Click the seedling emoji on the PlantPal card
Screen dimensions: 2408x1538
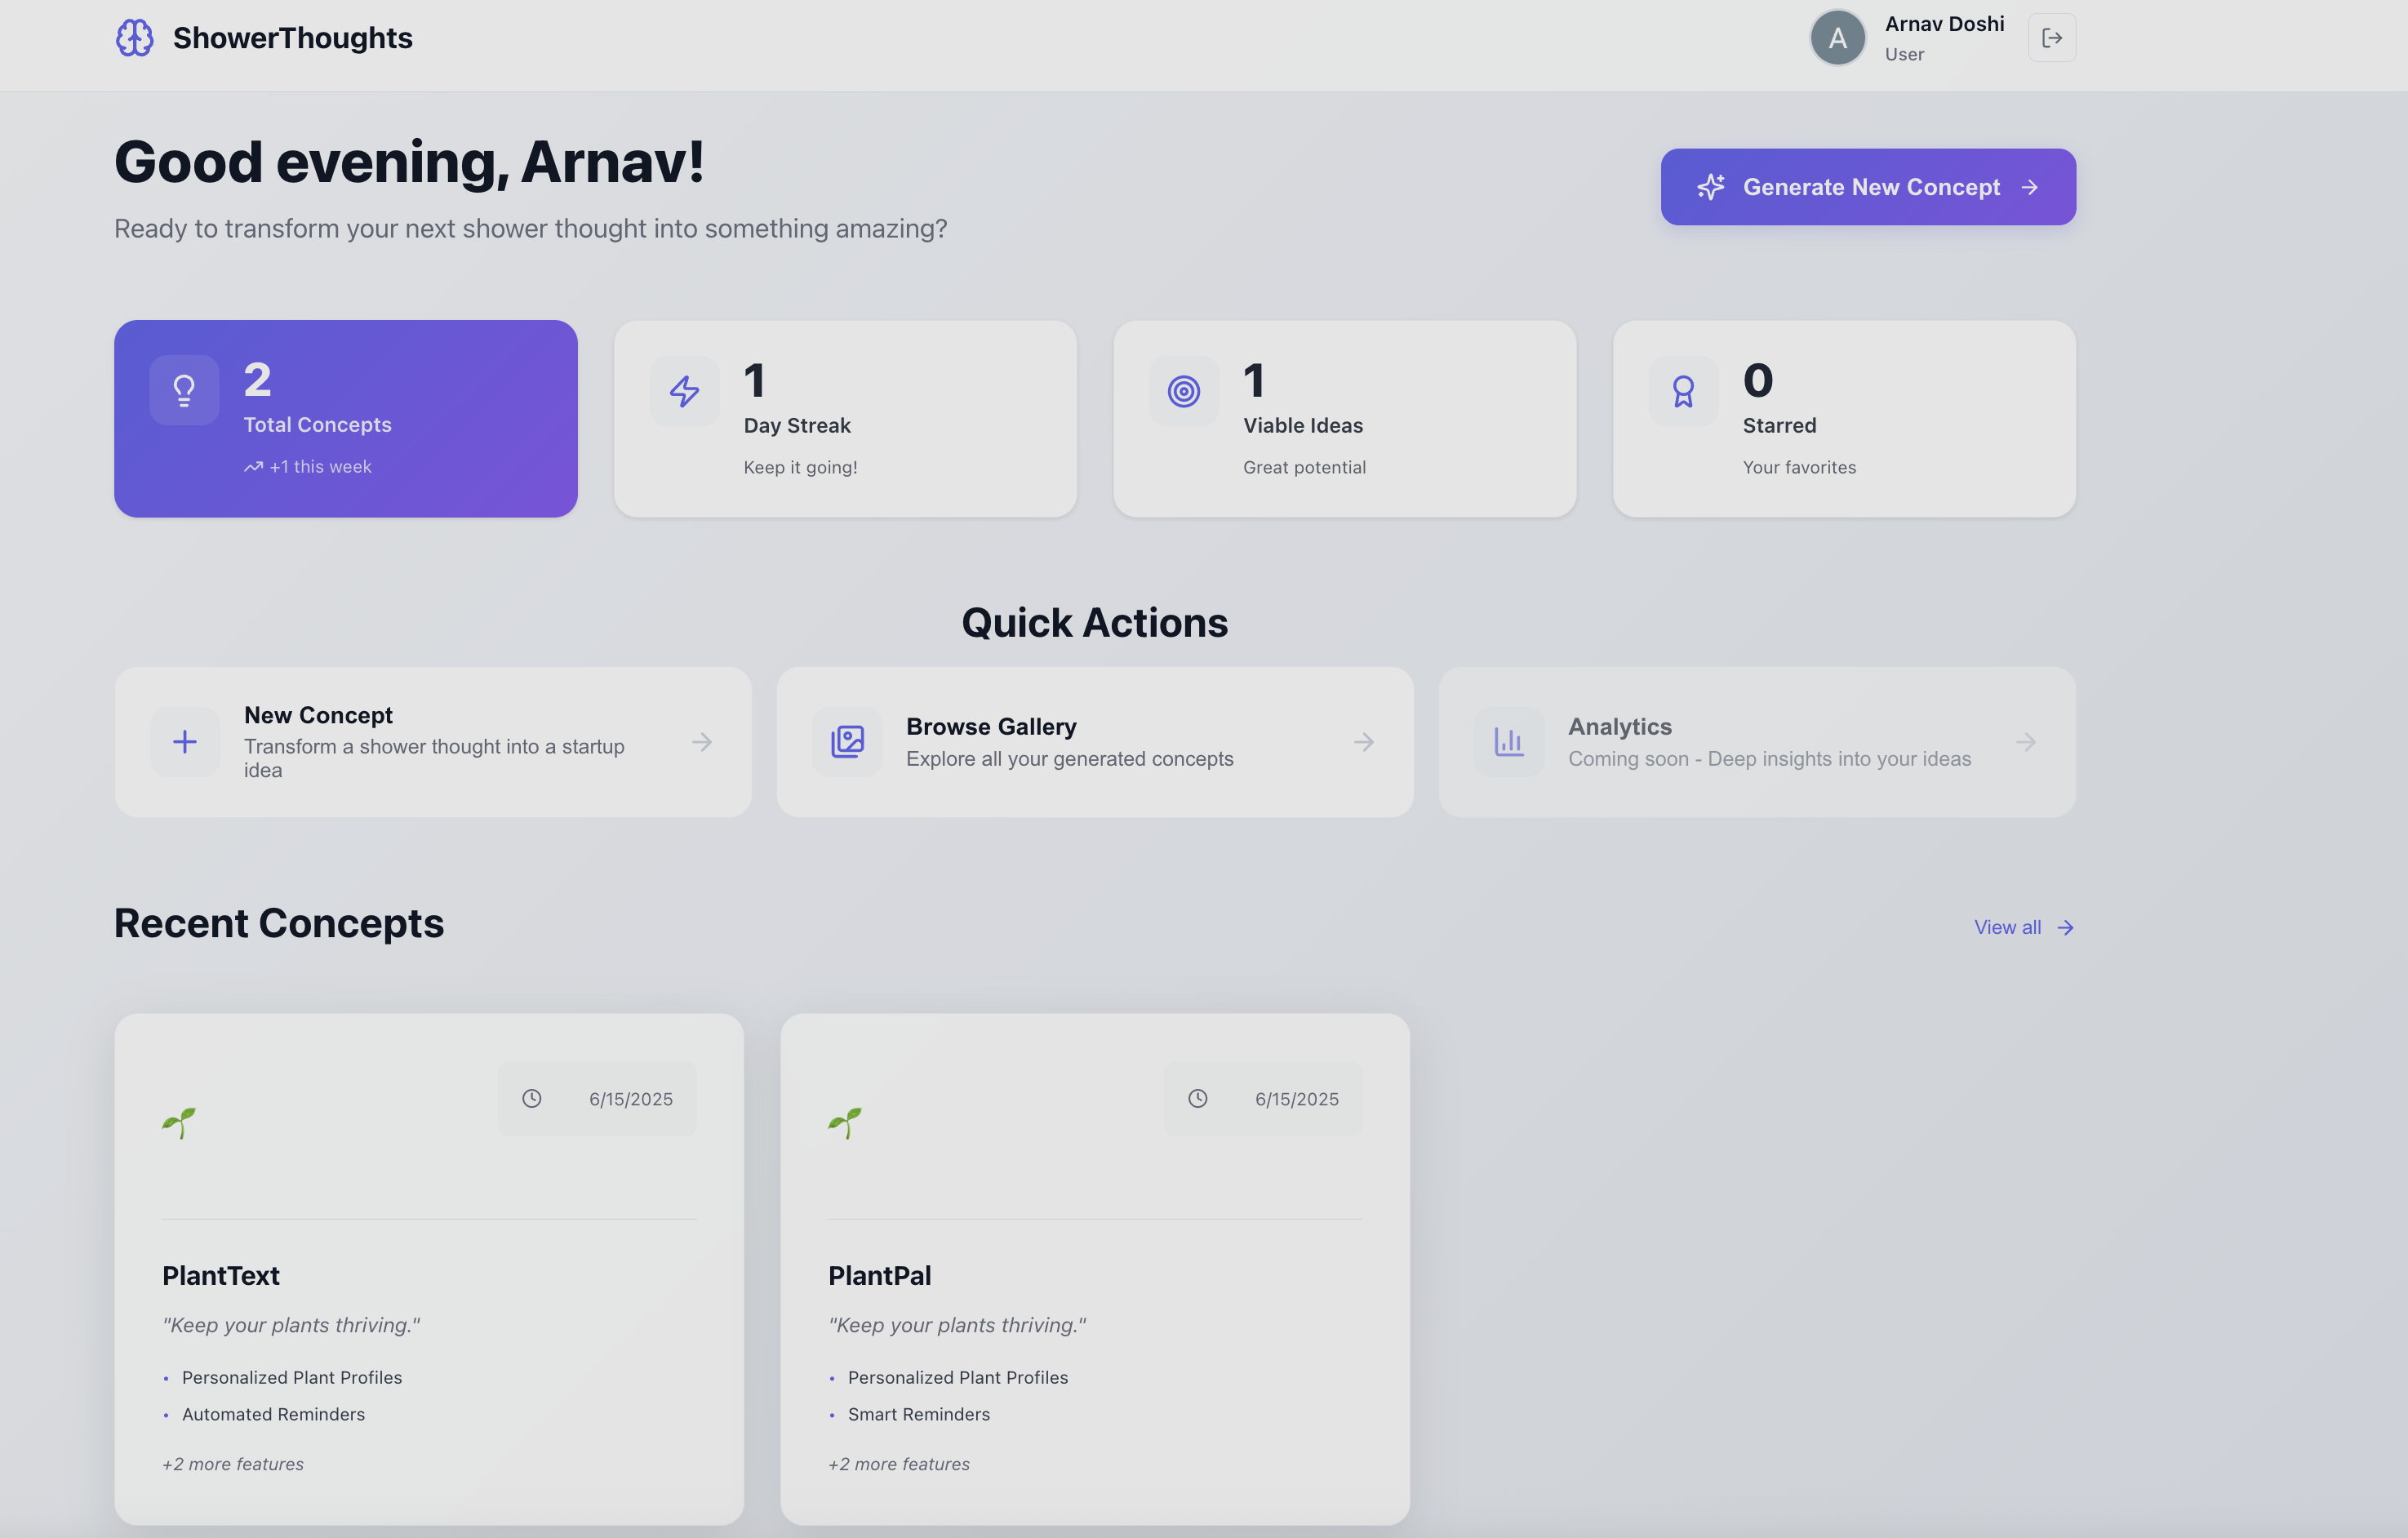pos(845,1123)
